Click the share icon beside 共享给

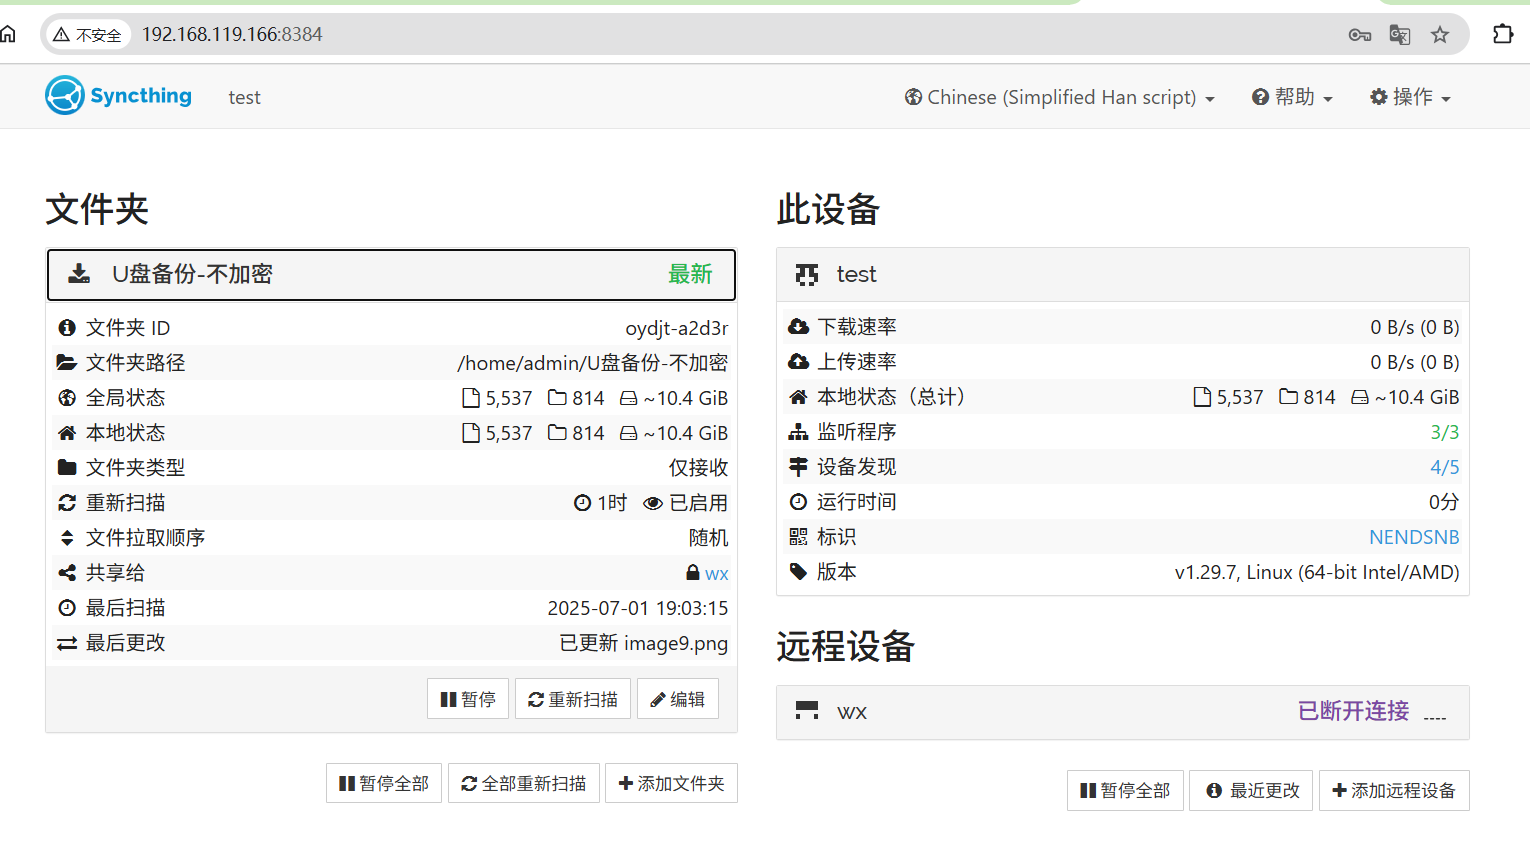67,573
